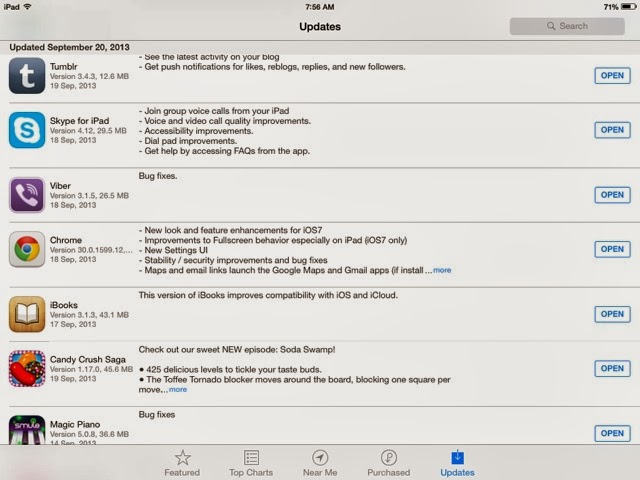Switch to Featured tab label
This screenshot has height=480, width=640.
[x=182, y=472]
